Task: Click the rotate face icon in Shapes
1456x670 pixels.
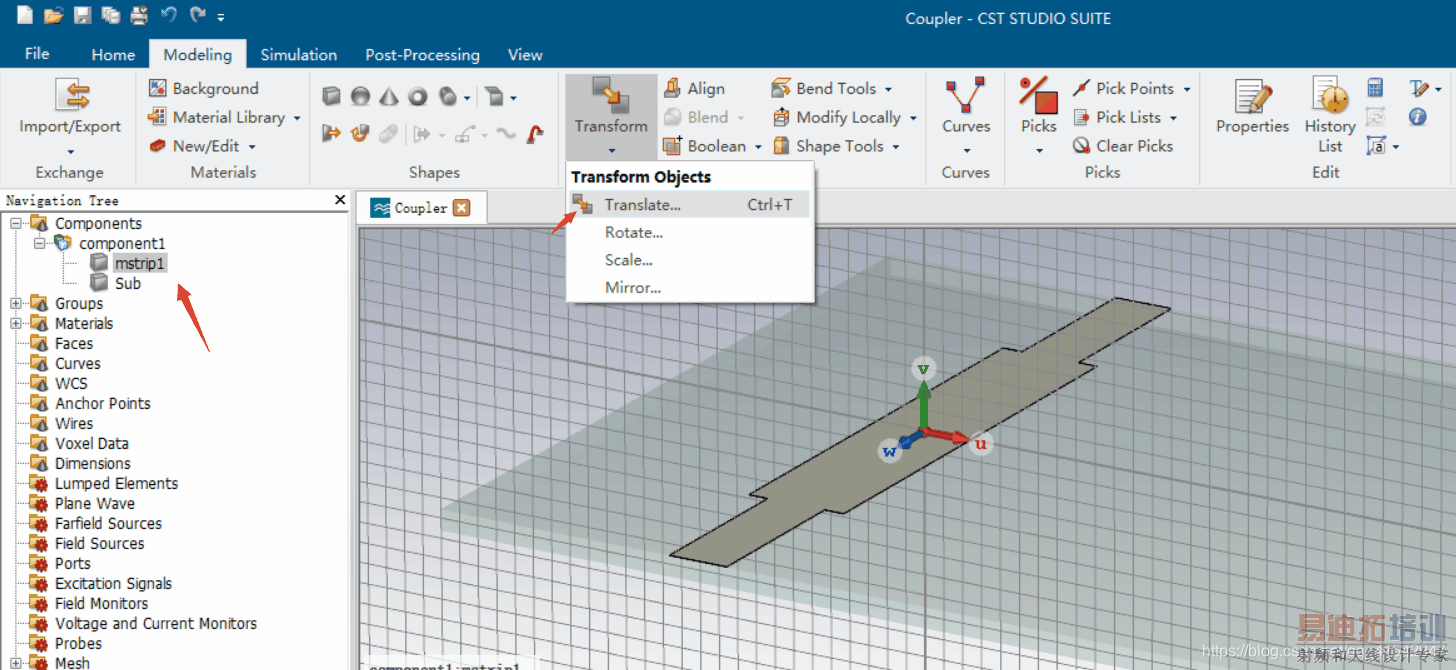Action: 360,133
